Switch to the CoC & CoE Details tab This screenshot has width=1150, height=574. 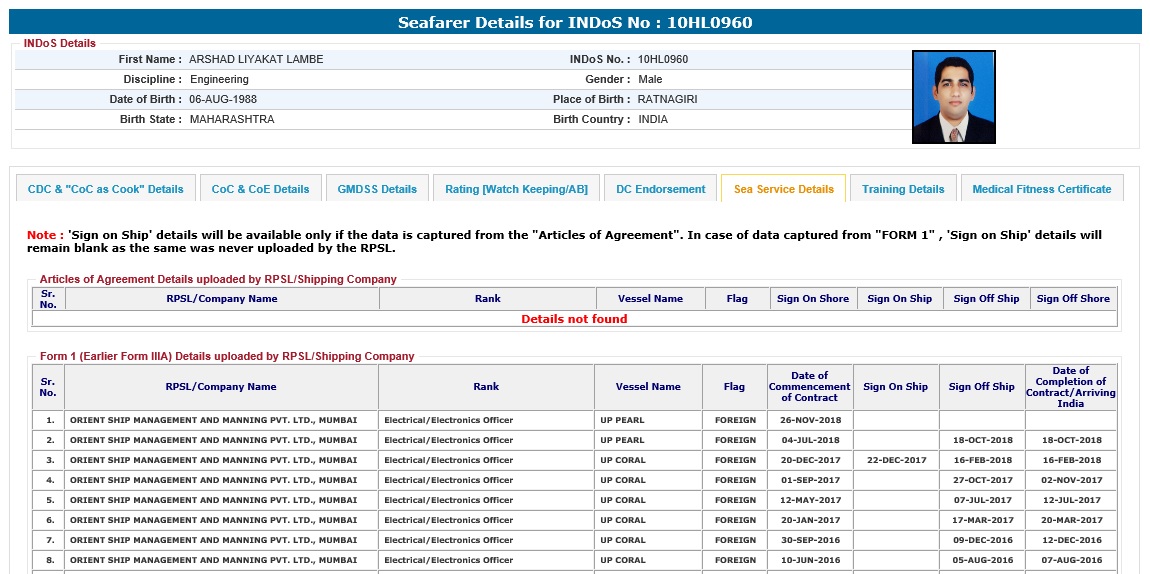[261, 189]
